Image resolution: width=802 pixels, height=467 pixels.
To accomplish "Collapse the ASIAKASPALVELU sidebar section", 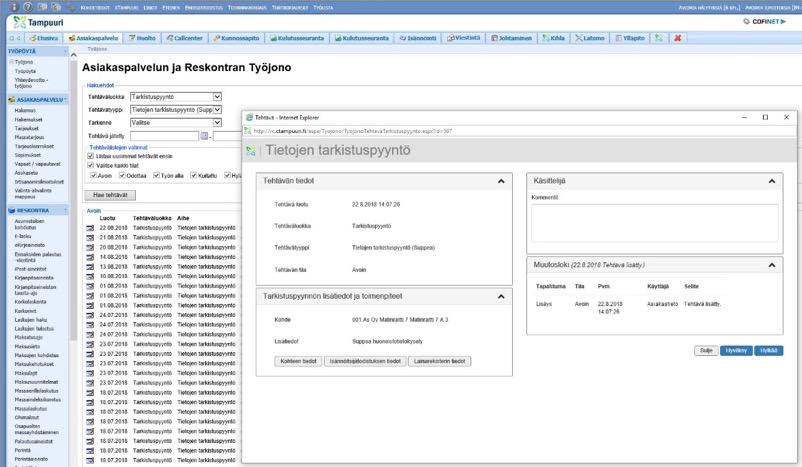I will pos(65,100).
